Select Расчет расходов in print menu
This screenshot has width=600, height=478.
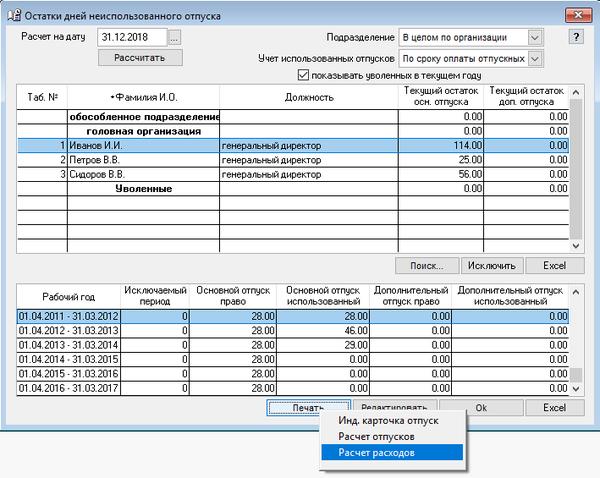point(390,452)
